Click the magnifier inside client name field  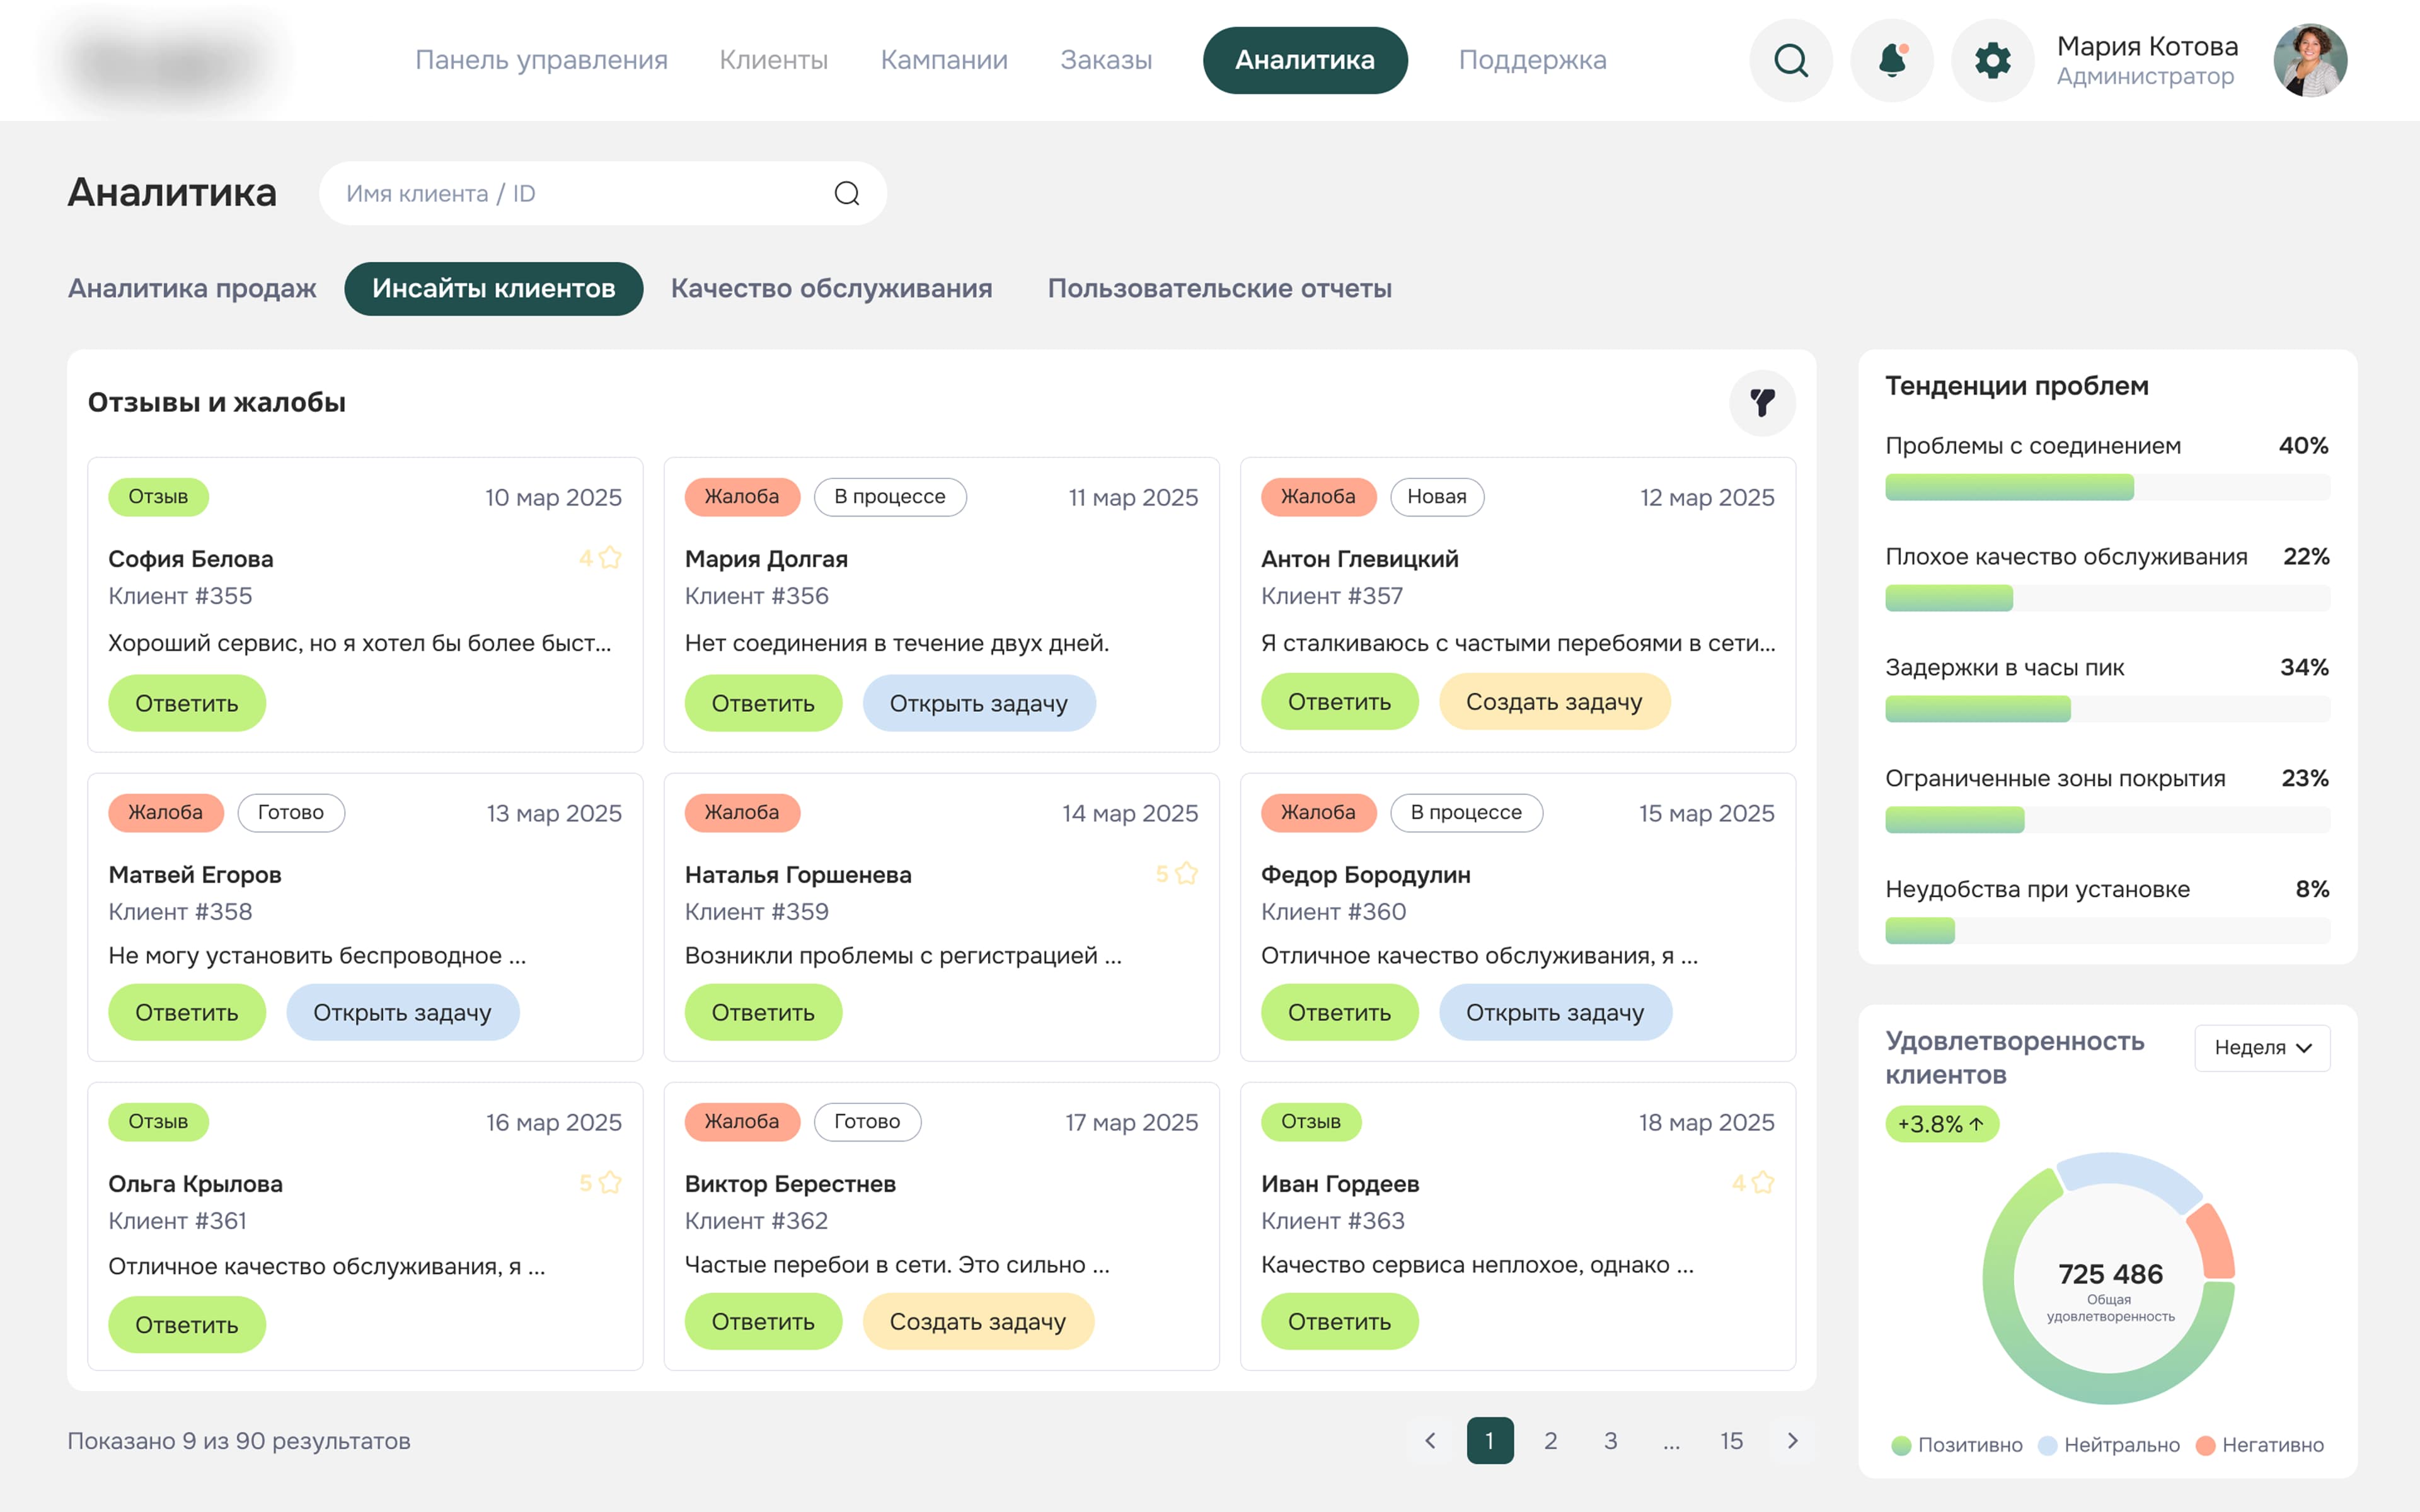coord(846,194)
